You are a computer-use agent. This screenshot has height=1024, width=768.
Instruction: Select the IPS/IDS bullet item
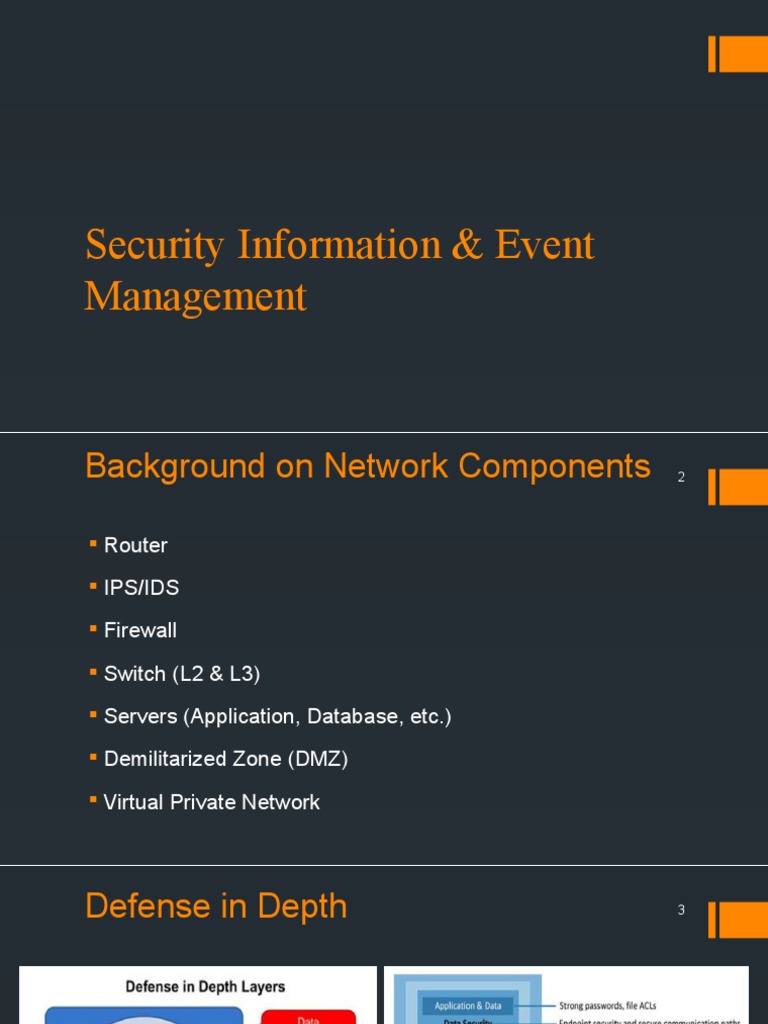point(141,588)
